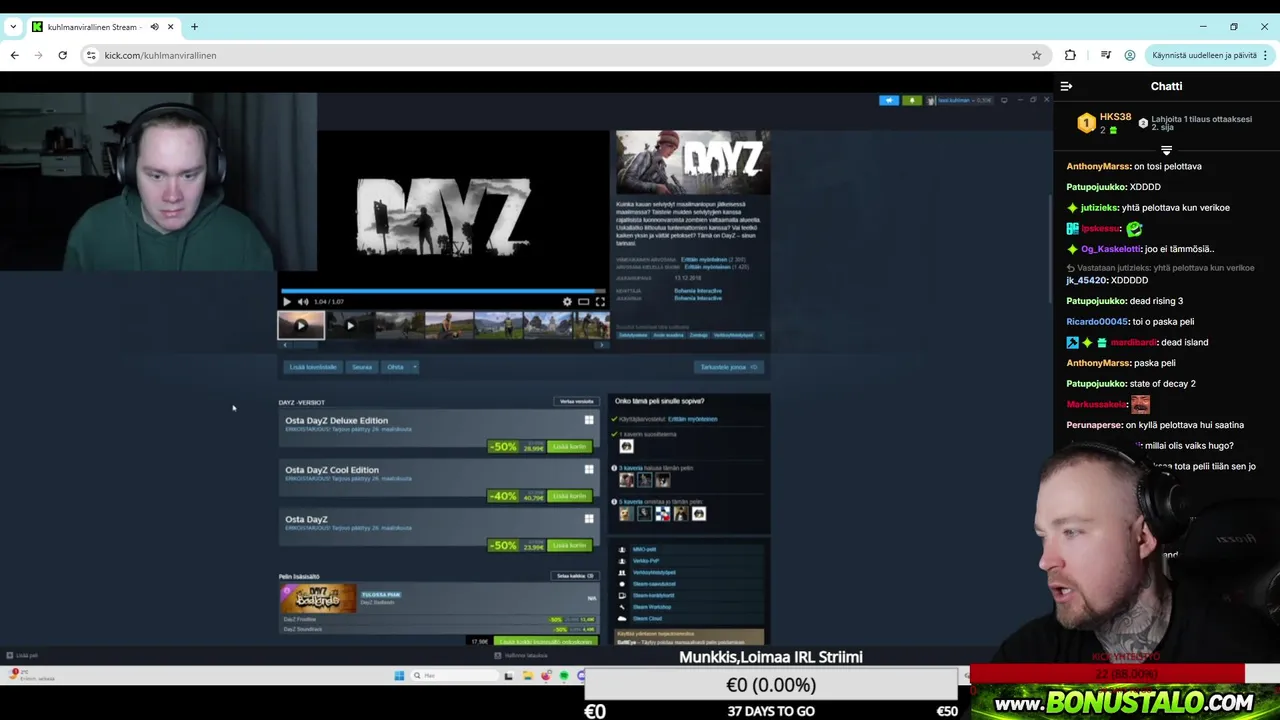The image size is (1280, 720).
Task: Open Og_Kaskelotti chat username
Action: (x=1111, y=249)
